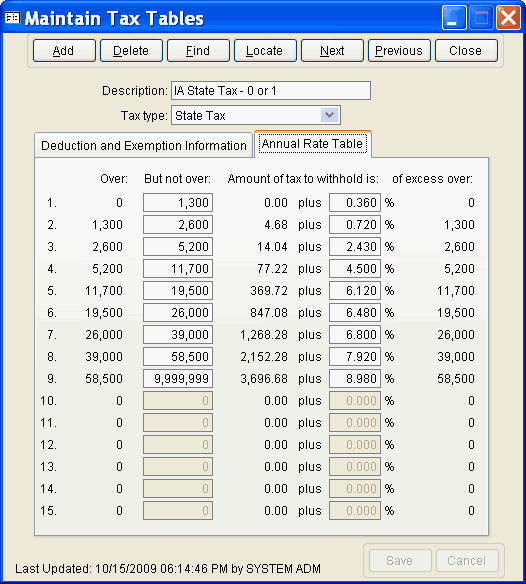This screenshot has width=526, height=584.
Task: Switch to Deduction and Exemption Information tab
Action: [144, 145]
